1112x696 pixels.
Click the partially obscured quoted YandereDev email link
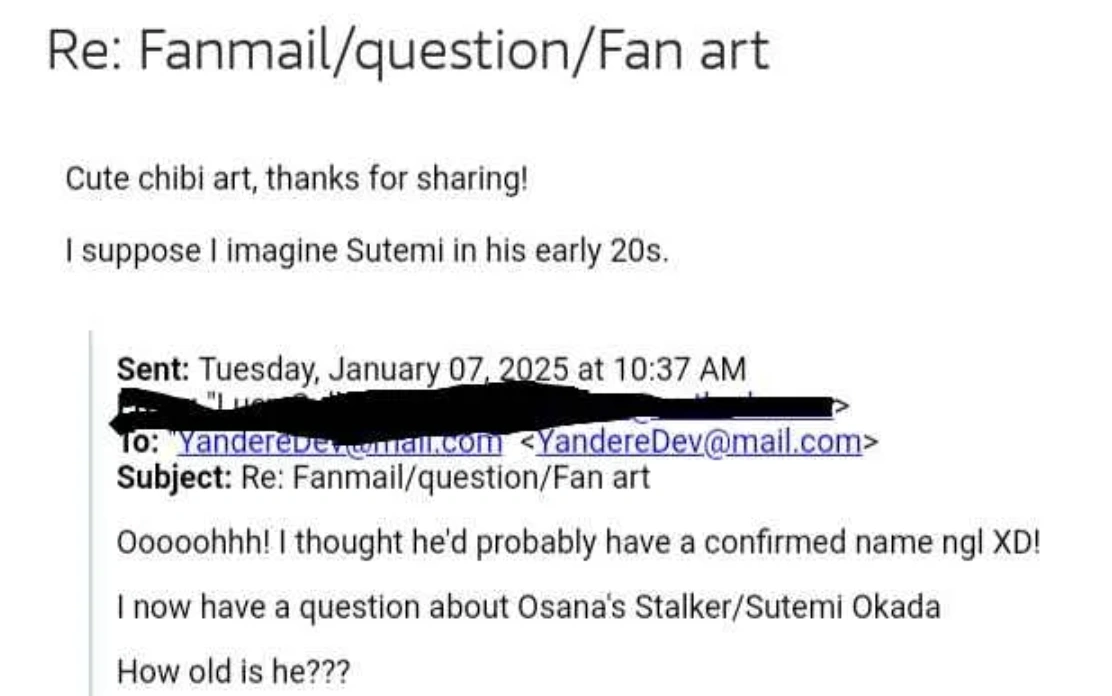pyautogui.click(x=340, y=441)
